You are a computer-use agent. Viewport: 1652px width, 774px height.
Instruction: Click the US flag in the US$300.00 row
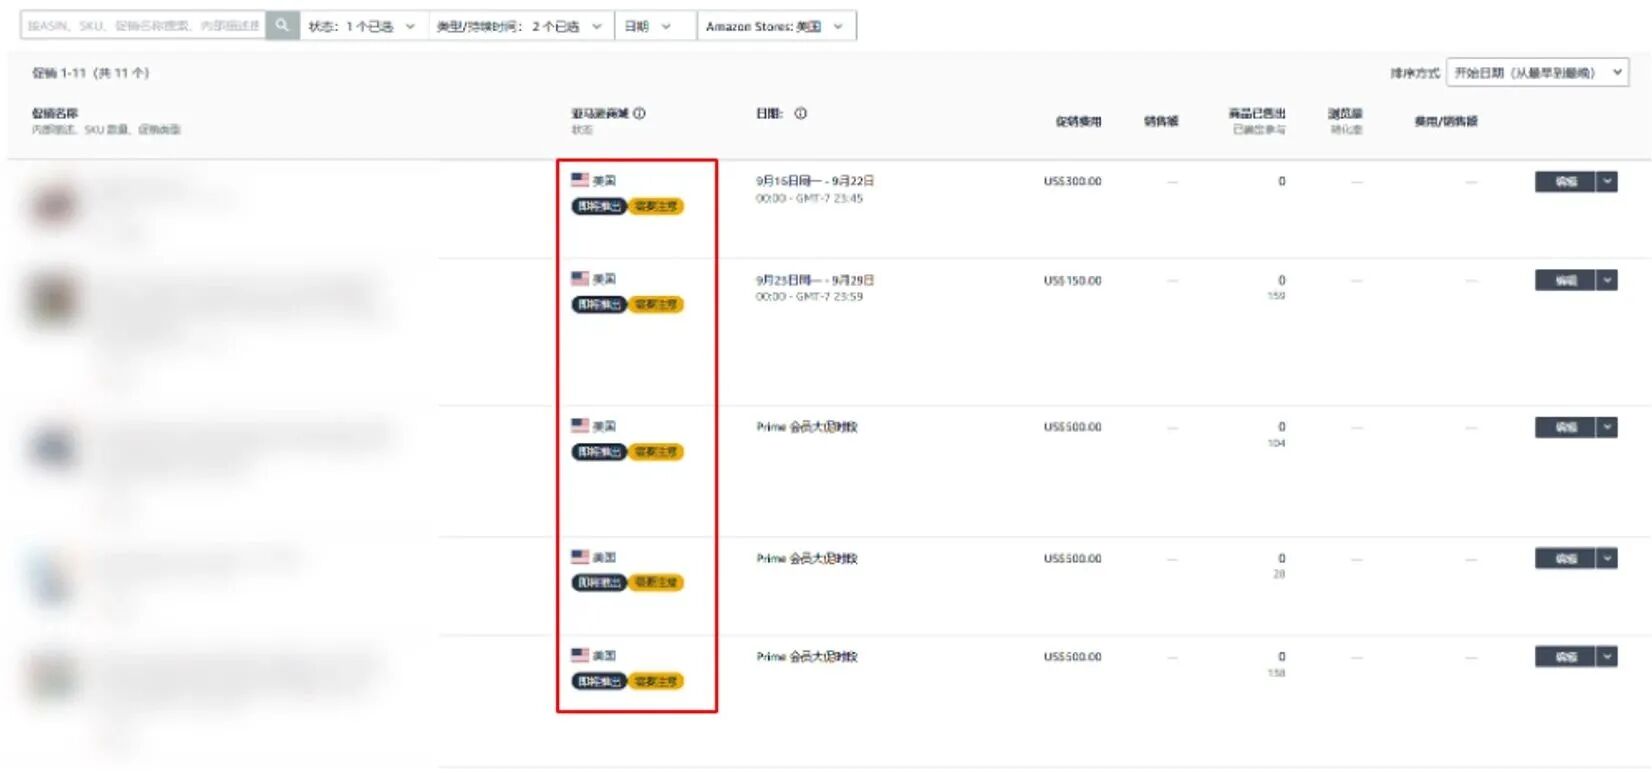pyautogui.click(x=580, y=180)
